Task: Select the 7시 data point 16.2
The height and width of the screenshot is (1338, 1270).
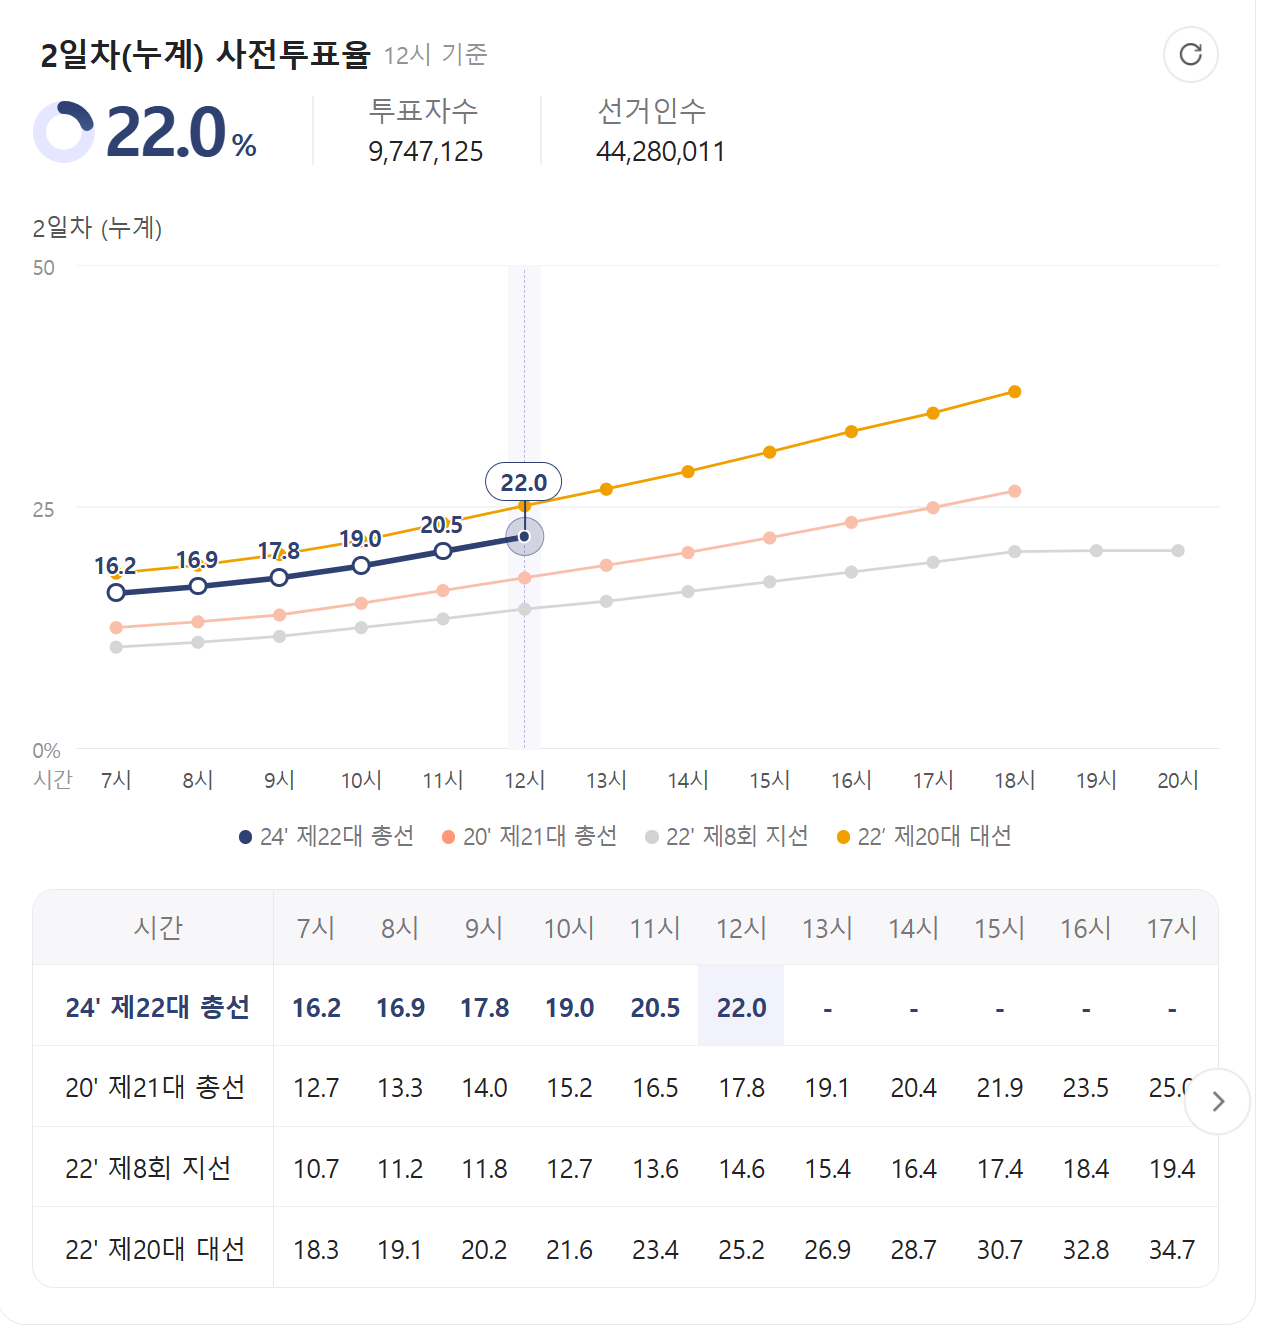Action: click(x=116, y=592)
